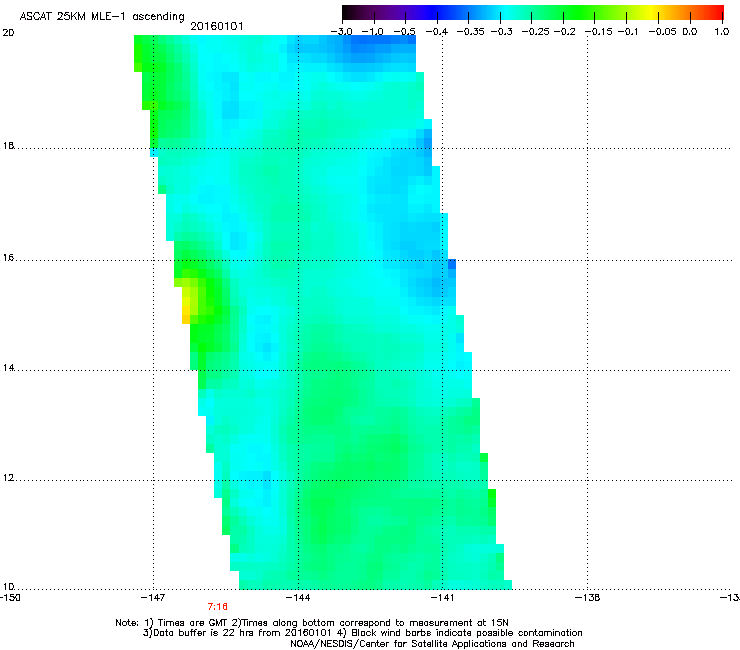Click the longitude axis label "-138"

click(x=588, y=598)
